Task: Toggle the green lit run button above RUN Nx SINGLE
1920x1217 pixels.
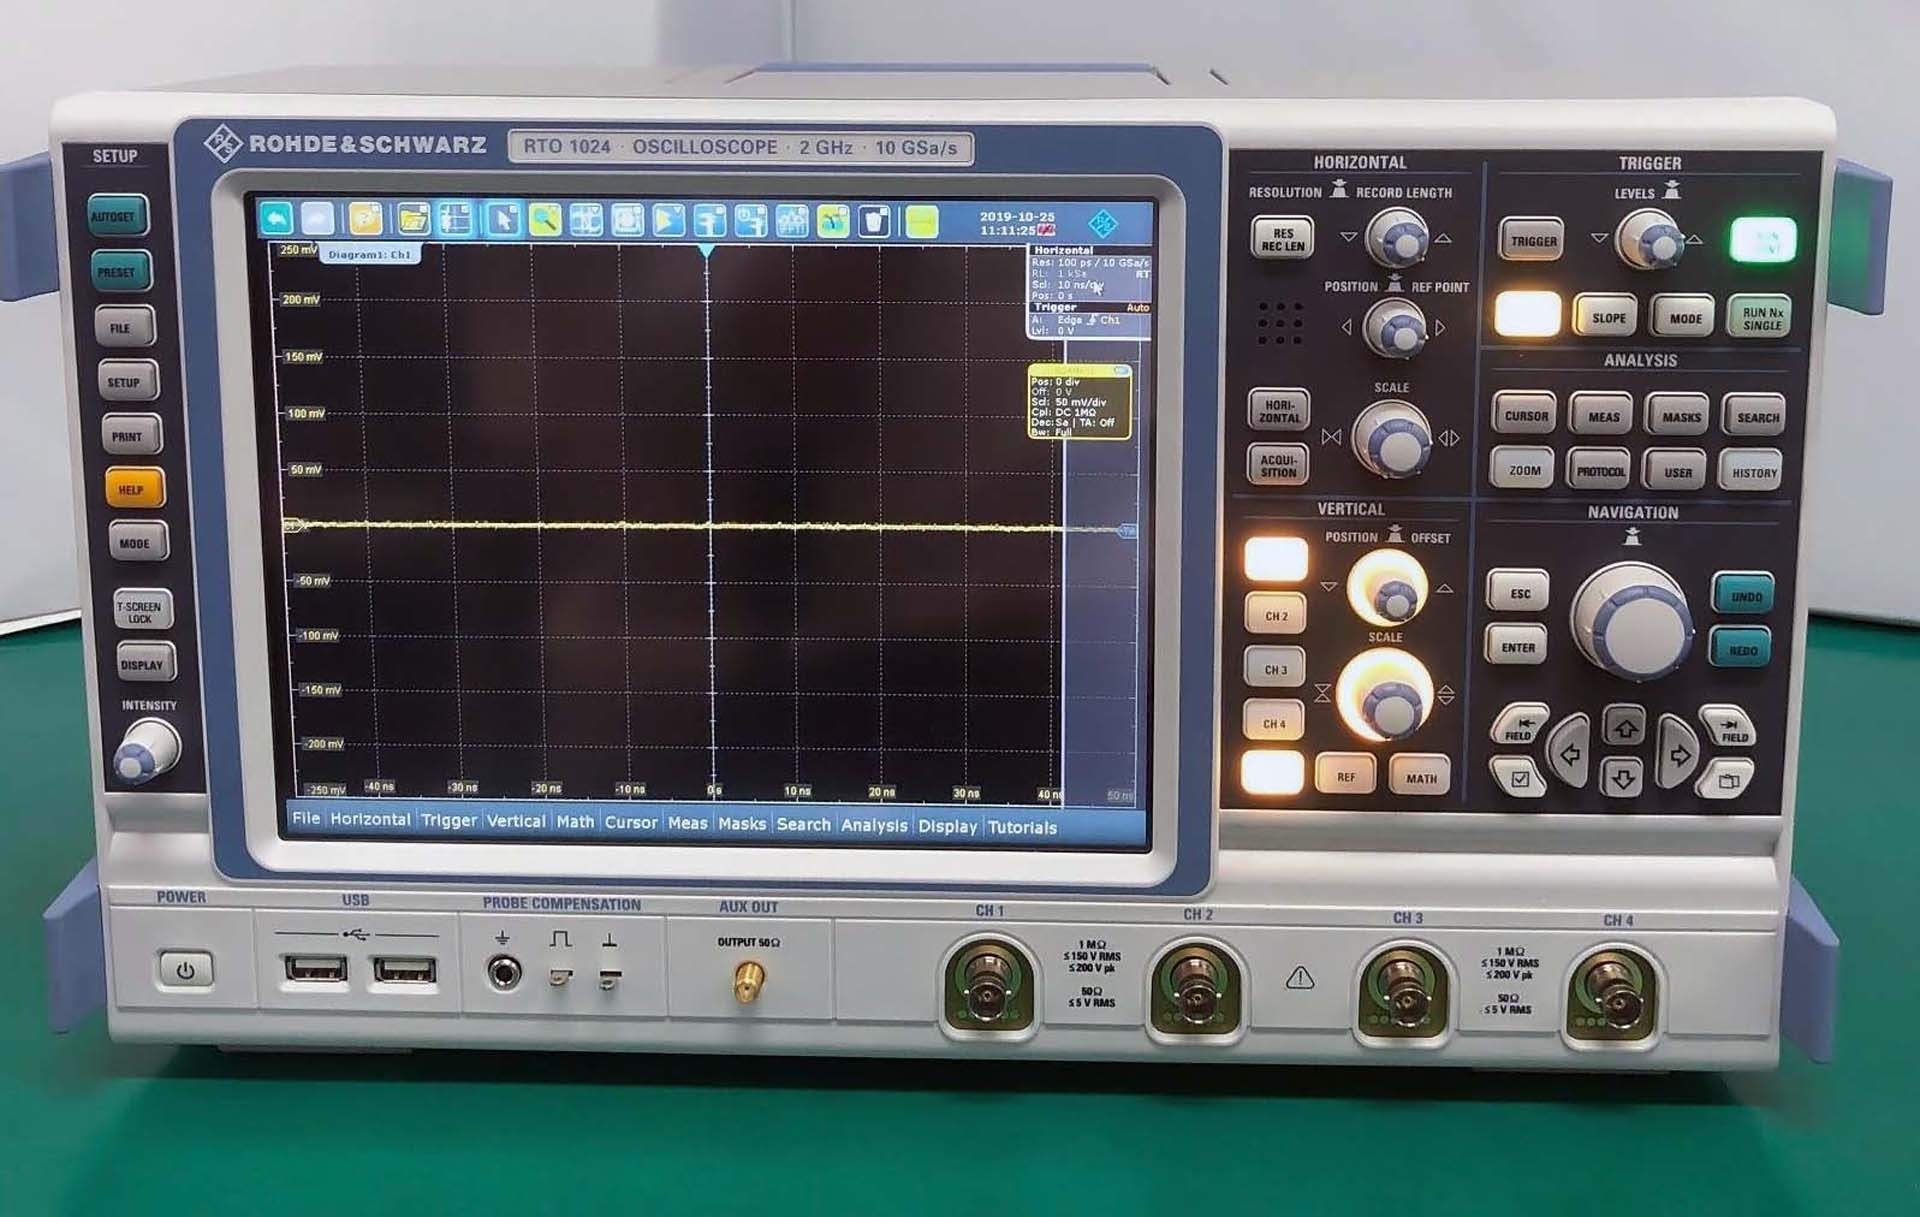Action: (1763, 240)
